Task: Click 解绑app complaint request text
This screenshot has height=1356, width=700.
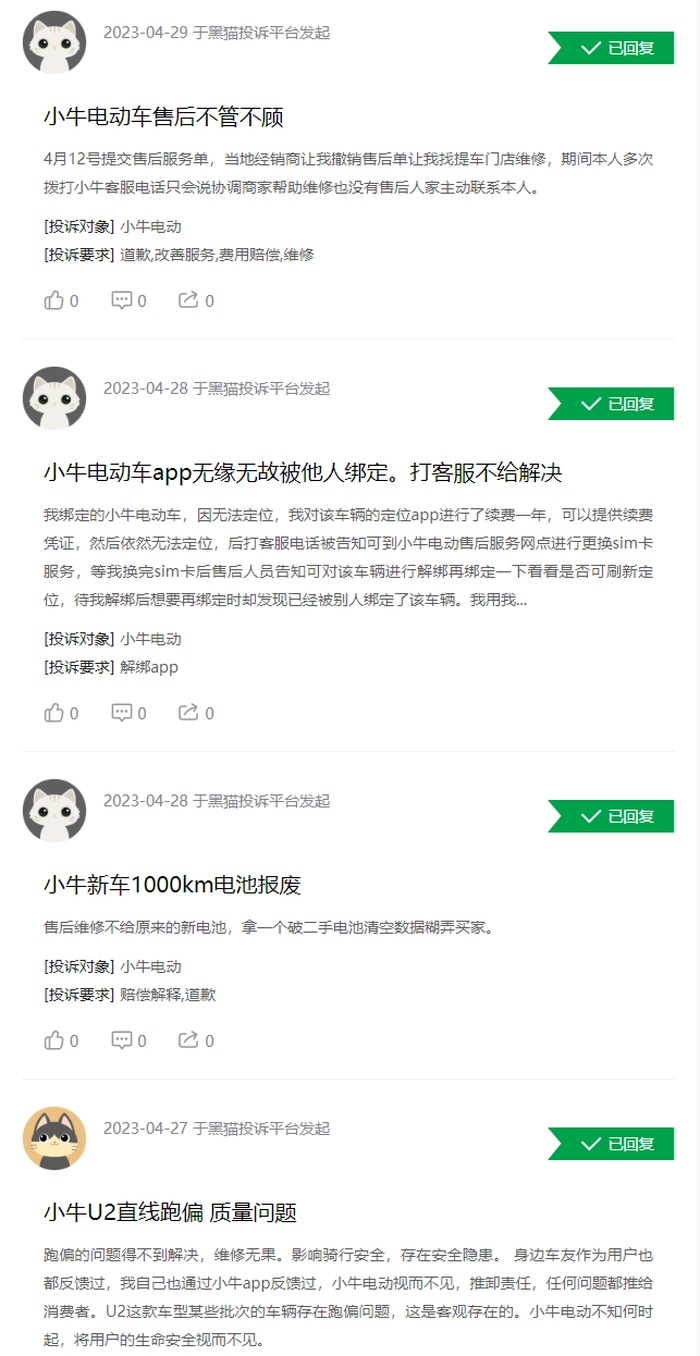Action: point(149,667)
